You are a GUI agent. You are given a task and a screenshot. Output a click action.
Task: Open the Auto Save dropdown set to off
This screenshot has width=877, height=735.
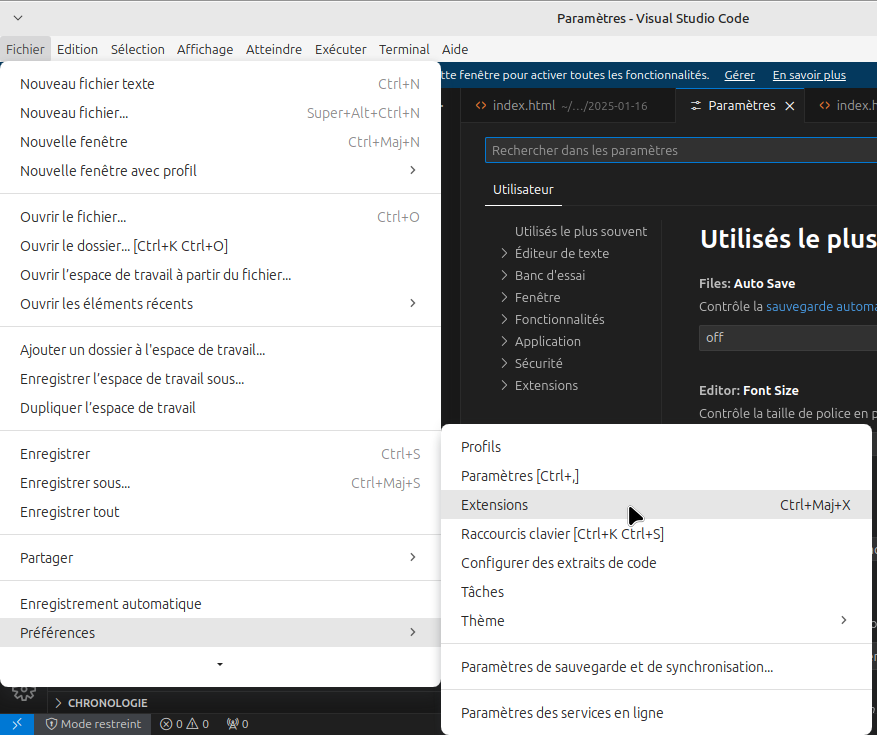pyautogui.click(x=787, y=337)
